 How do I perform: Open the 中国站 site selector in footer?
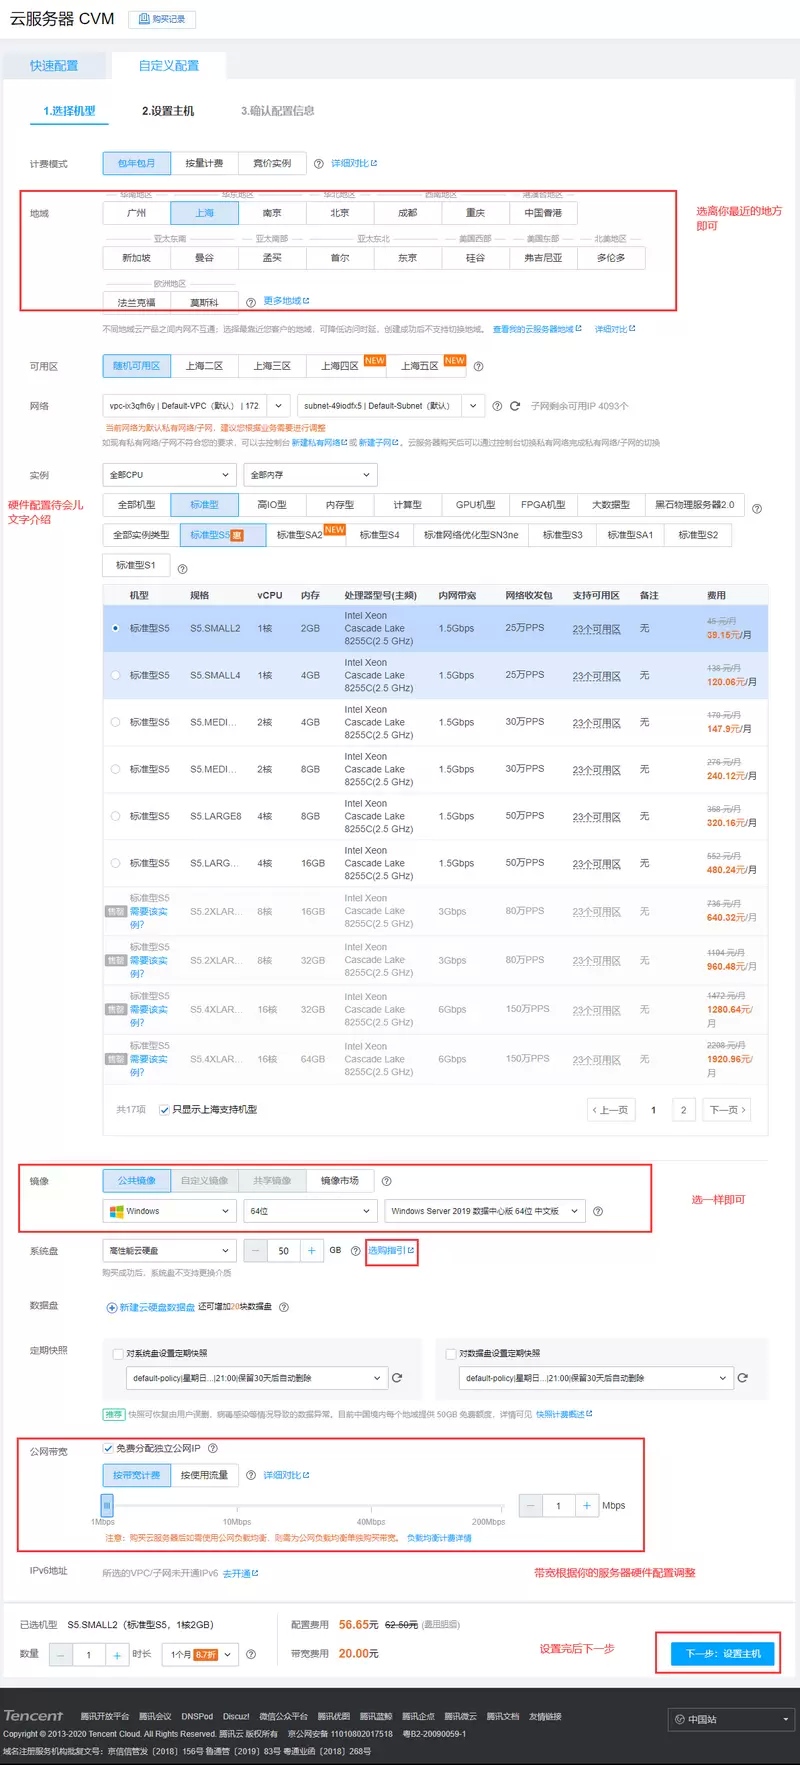[733, 1720]
